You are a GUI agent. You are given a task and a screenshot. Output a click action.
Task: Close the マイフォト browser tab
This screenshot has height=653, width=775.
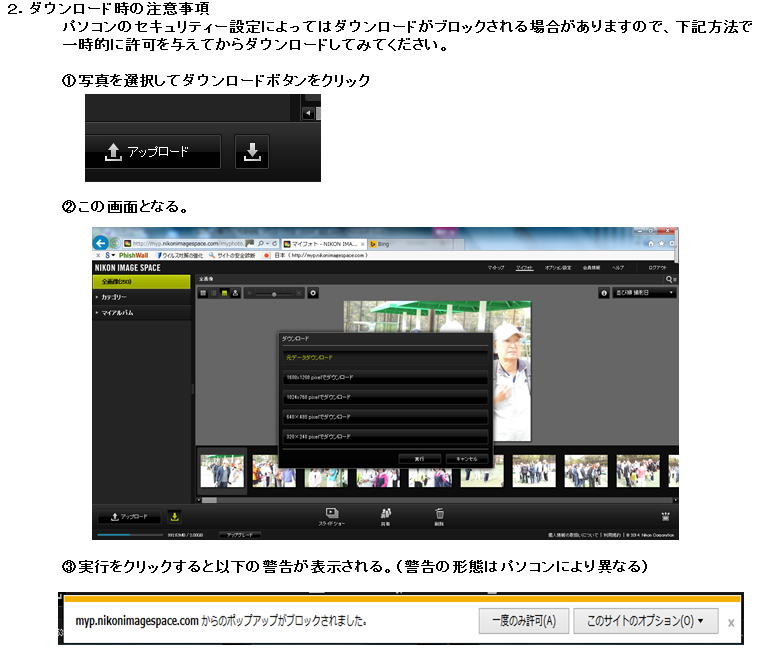(362, 244)
